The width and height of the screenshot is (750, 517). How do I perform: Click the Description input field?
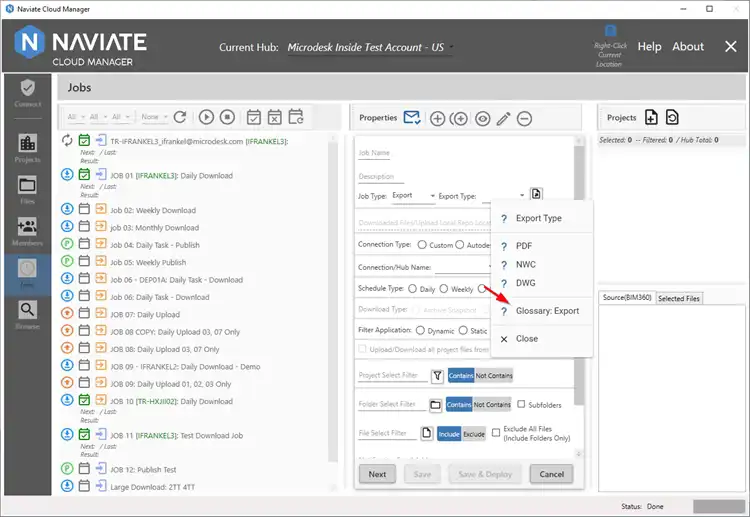[381, 177]
